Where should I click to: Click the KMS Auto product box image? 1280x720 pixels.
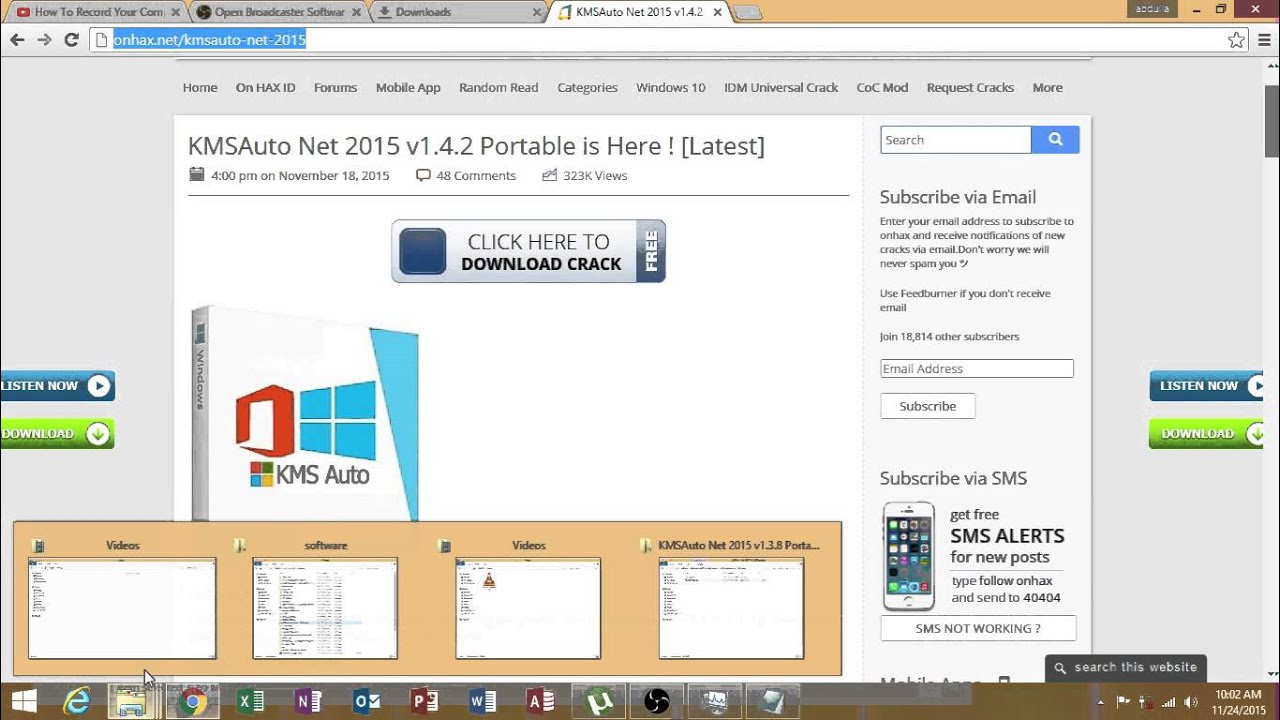pyautogui.click(x=305, y=415)
